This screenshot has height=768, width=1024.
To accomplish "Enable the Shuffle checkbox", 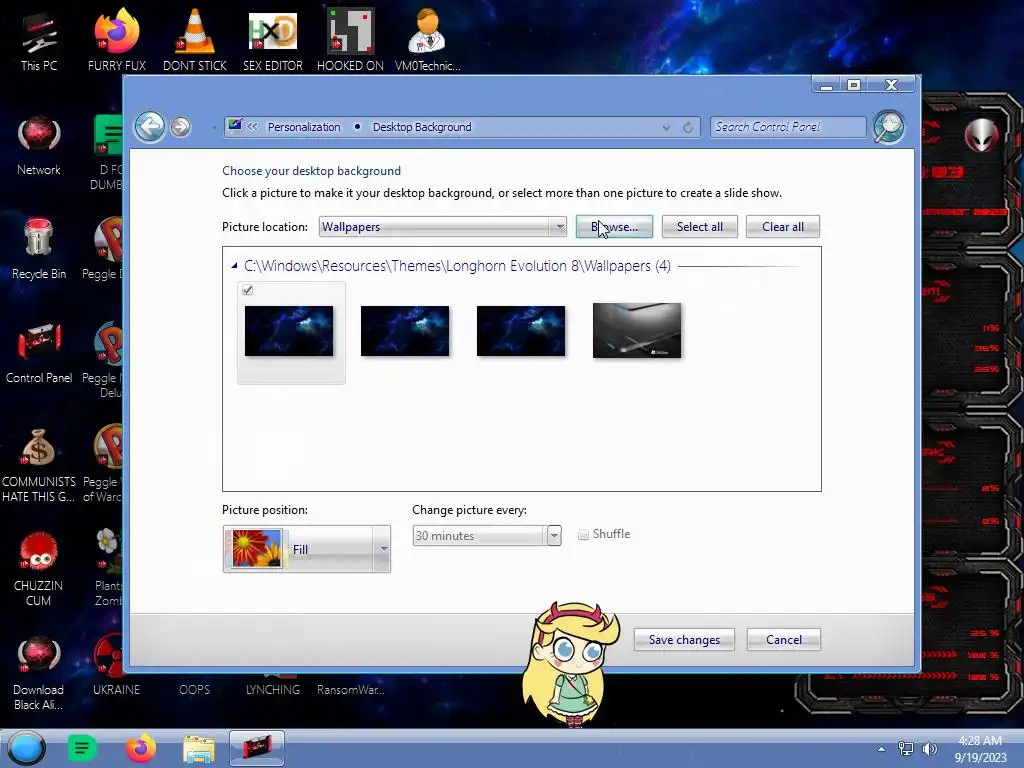I will point(583,535).
